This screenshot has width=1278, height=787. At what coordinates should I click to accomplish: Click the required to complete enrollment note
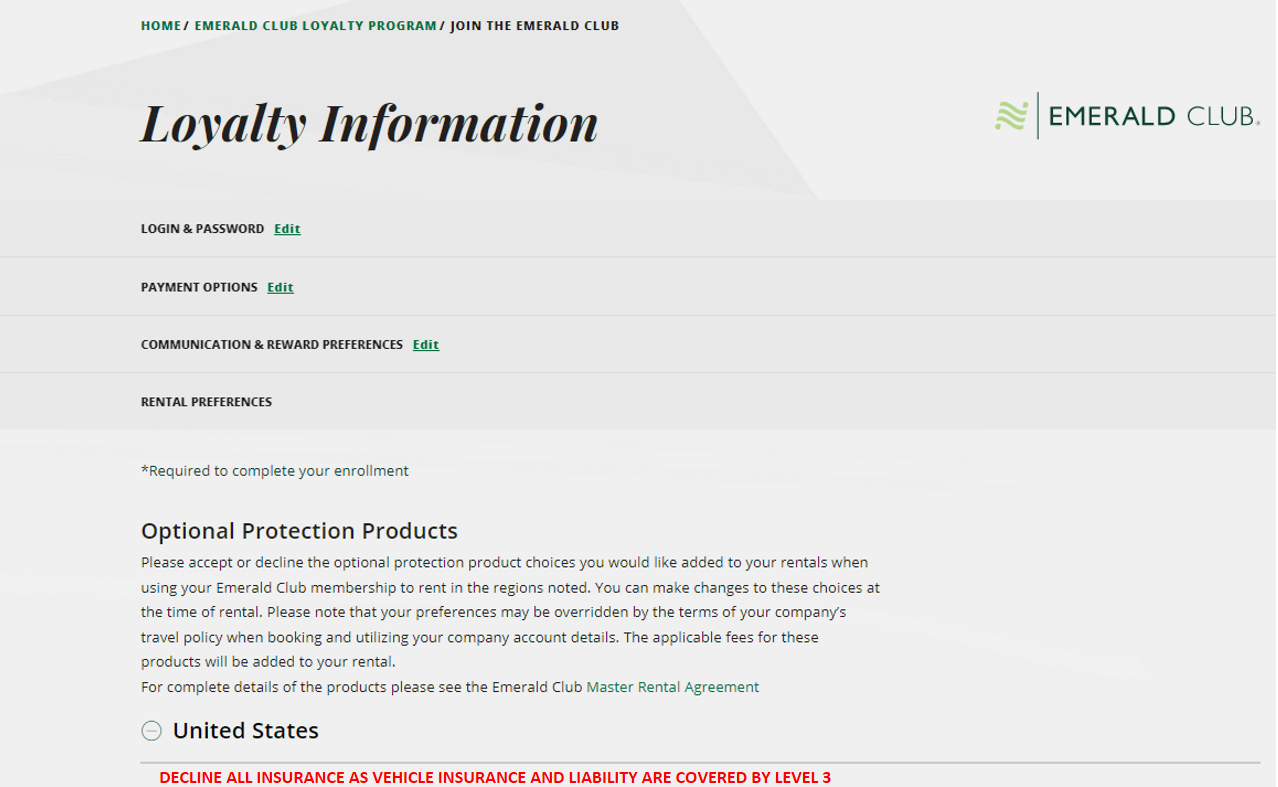pos(275,471)
